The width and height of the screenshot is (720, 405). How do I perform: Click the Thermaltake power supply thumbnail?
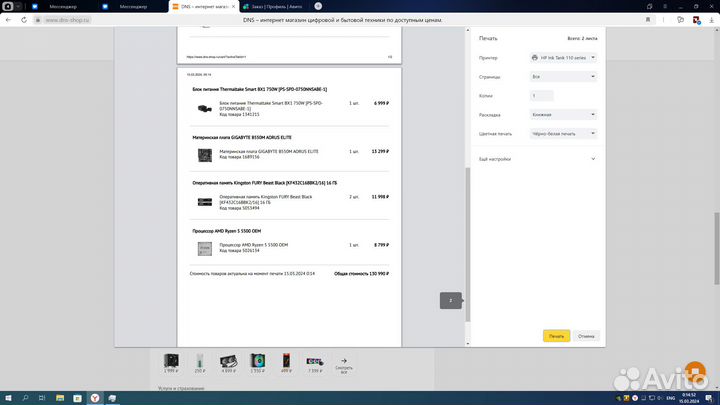coord(205,109)
